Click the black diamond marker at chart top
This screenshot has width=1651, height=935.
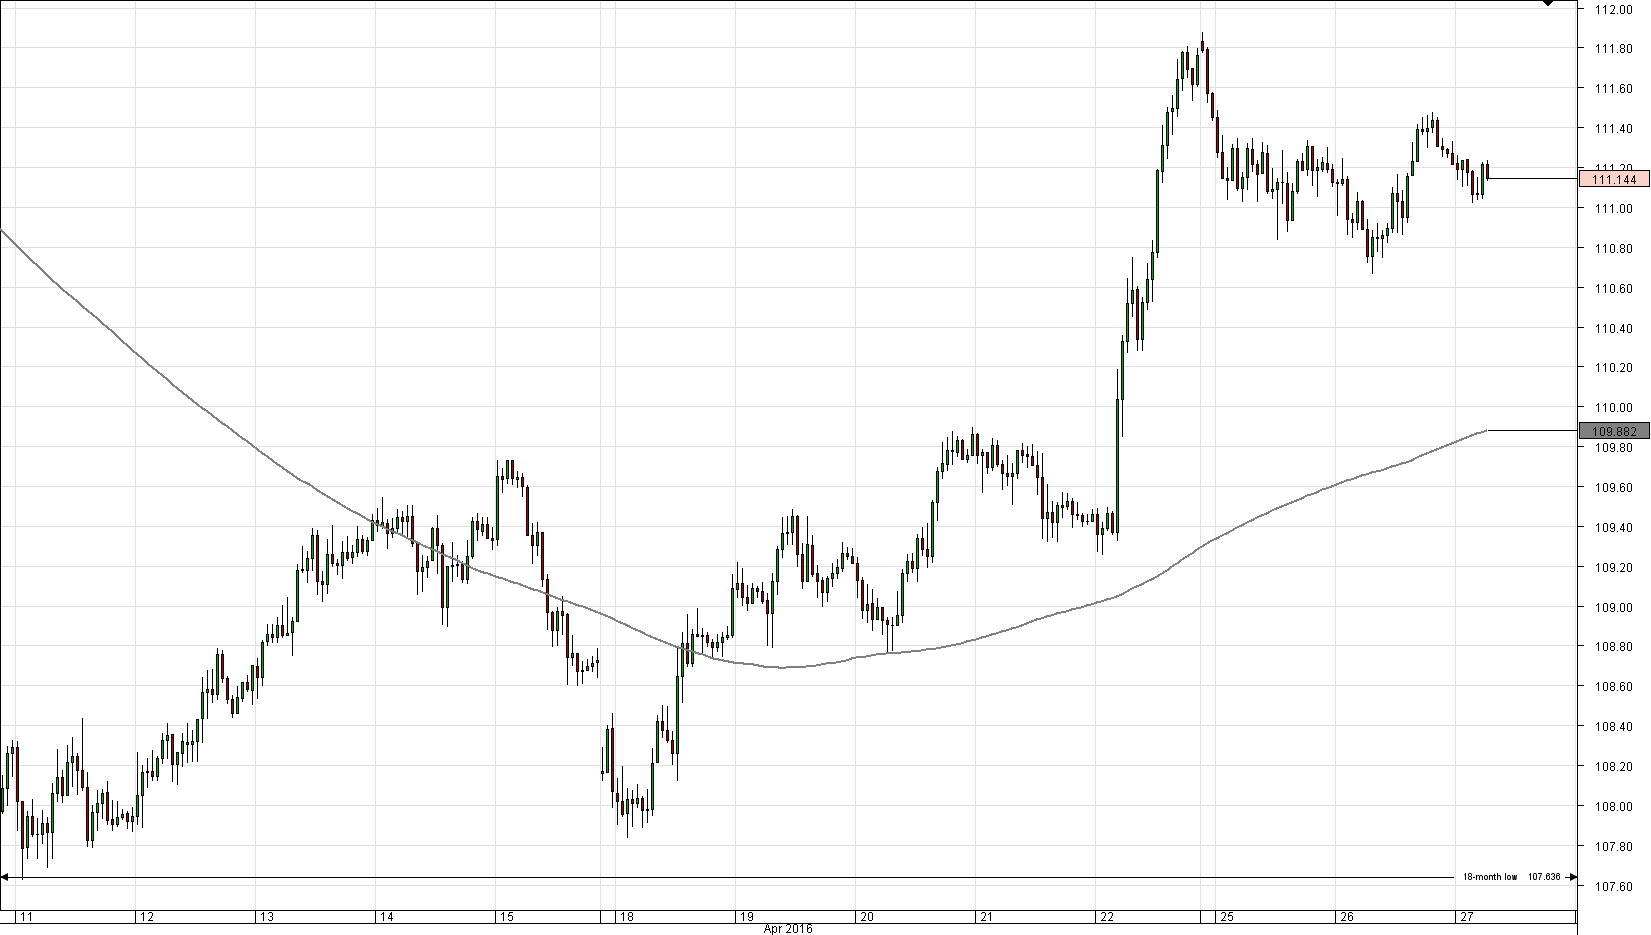[1548, 3]
